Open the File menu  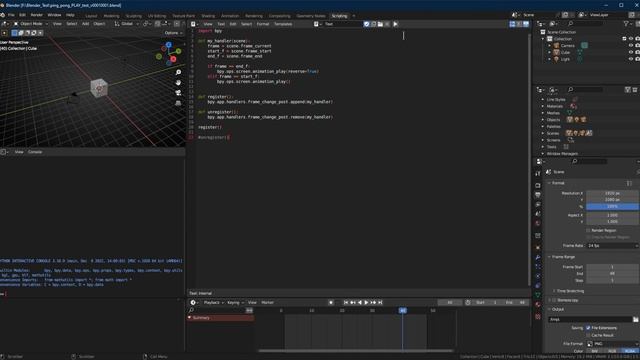pyautogui.click(x=11, y=15)
